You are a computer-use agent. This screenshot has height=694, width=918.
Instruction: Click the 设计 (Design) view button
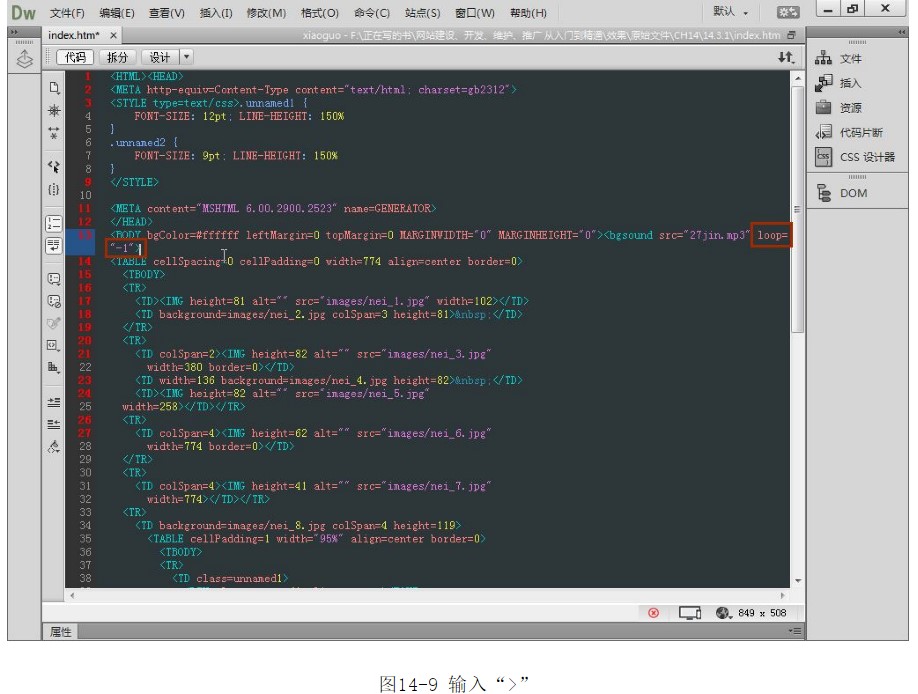159,58
